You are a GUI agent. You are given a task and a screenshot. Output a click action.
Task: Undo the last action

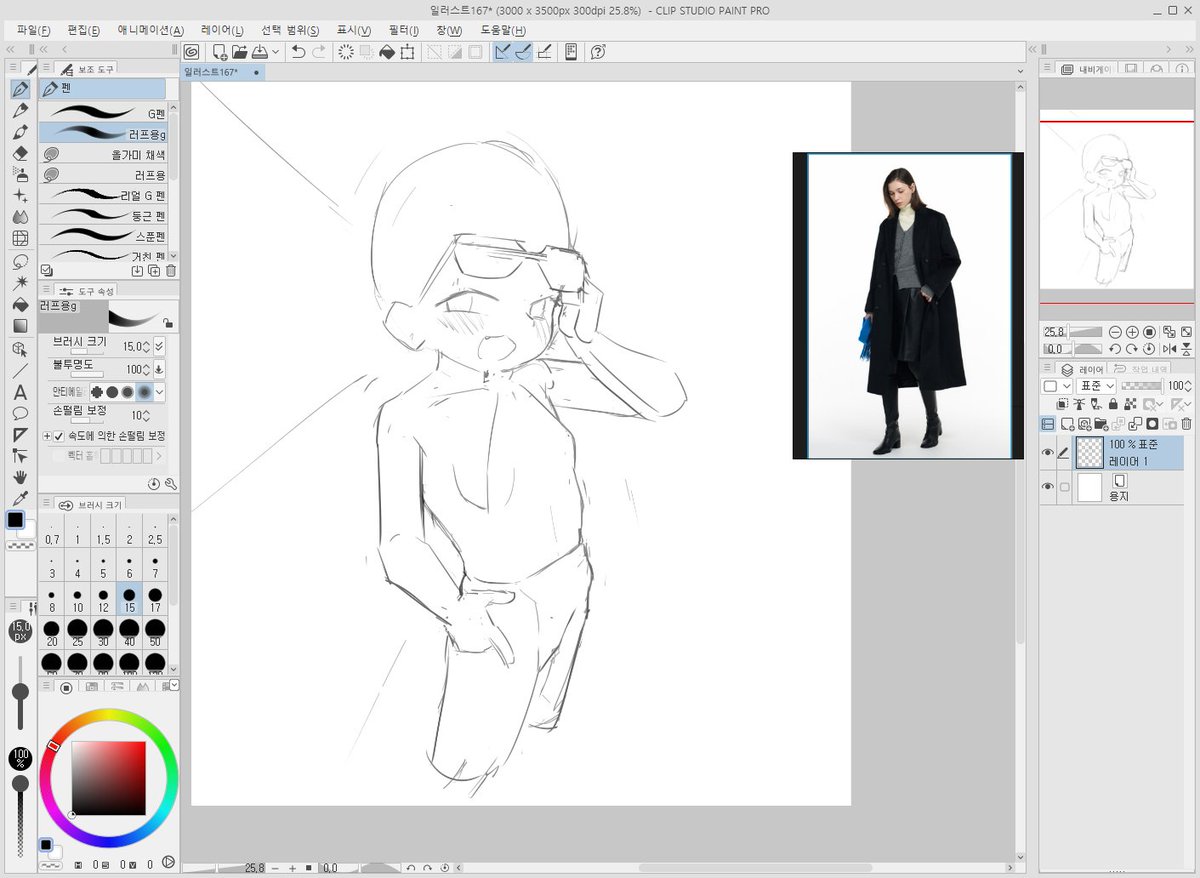coord(298,51)
